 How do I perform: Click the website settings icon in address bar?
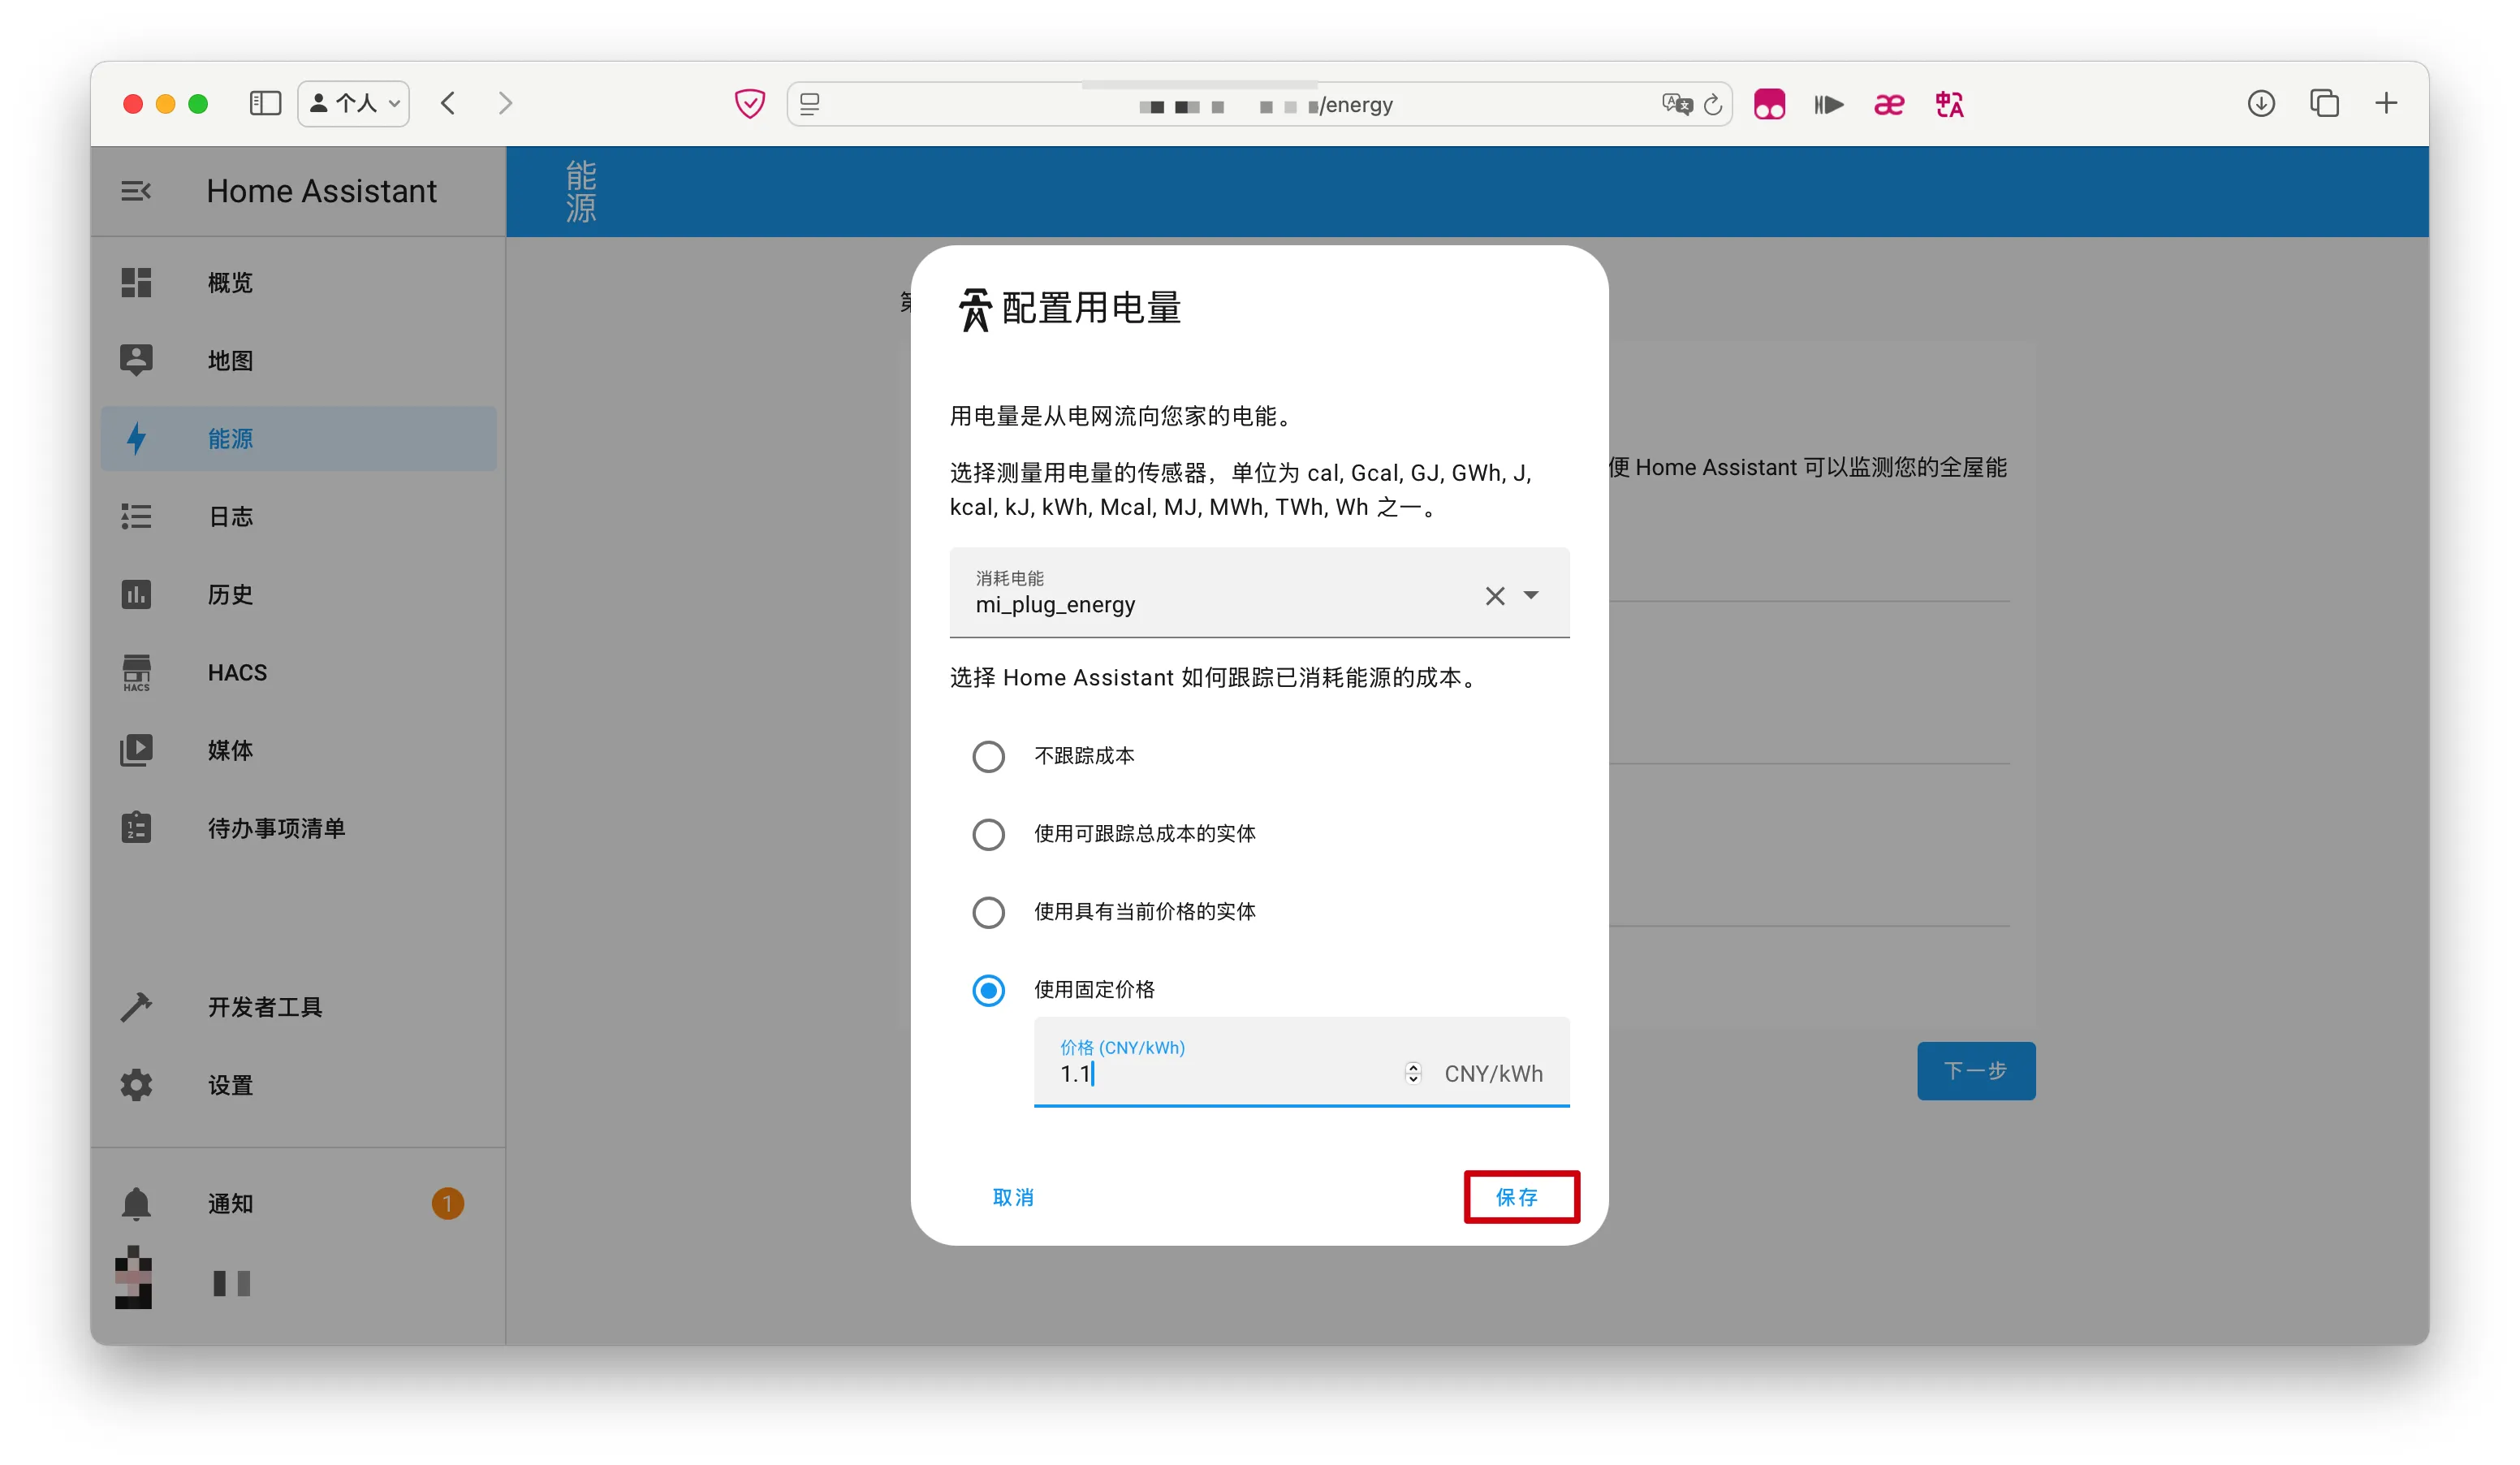coord(810,104)
